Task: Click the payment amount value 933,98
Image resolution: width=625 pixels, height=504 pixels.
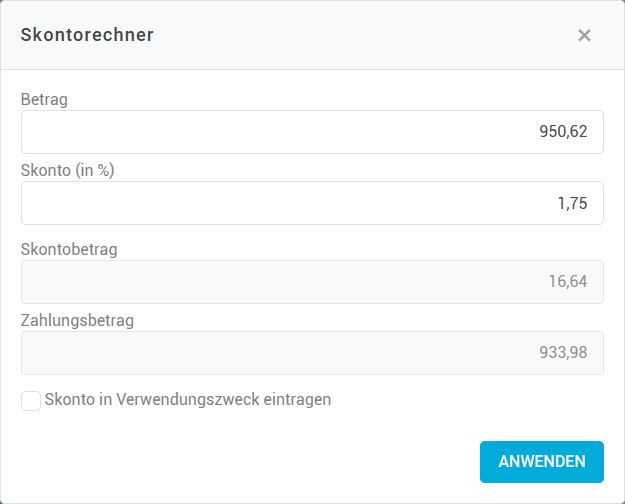Action: [x=563, y=353]
